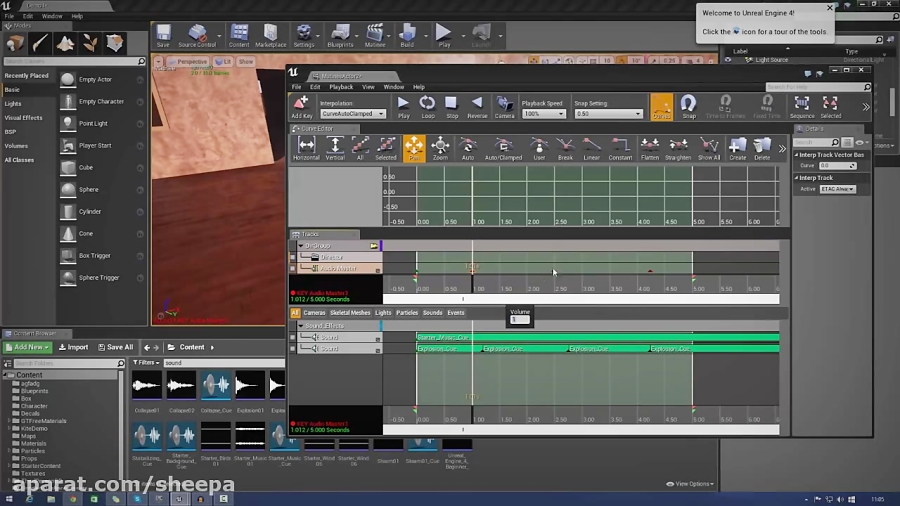The height and width of the screenshot is (506, 900).
Task: Open Active ETAC dropdown in Details
Action: pos(837,189)
